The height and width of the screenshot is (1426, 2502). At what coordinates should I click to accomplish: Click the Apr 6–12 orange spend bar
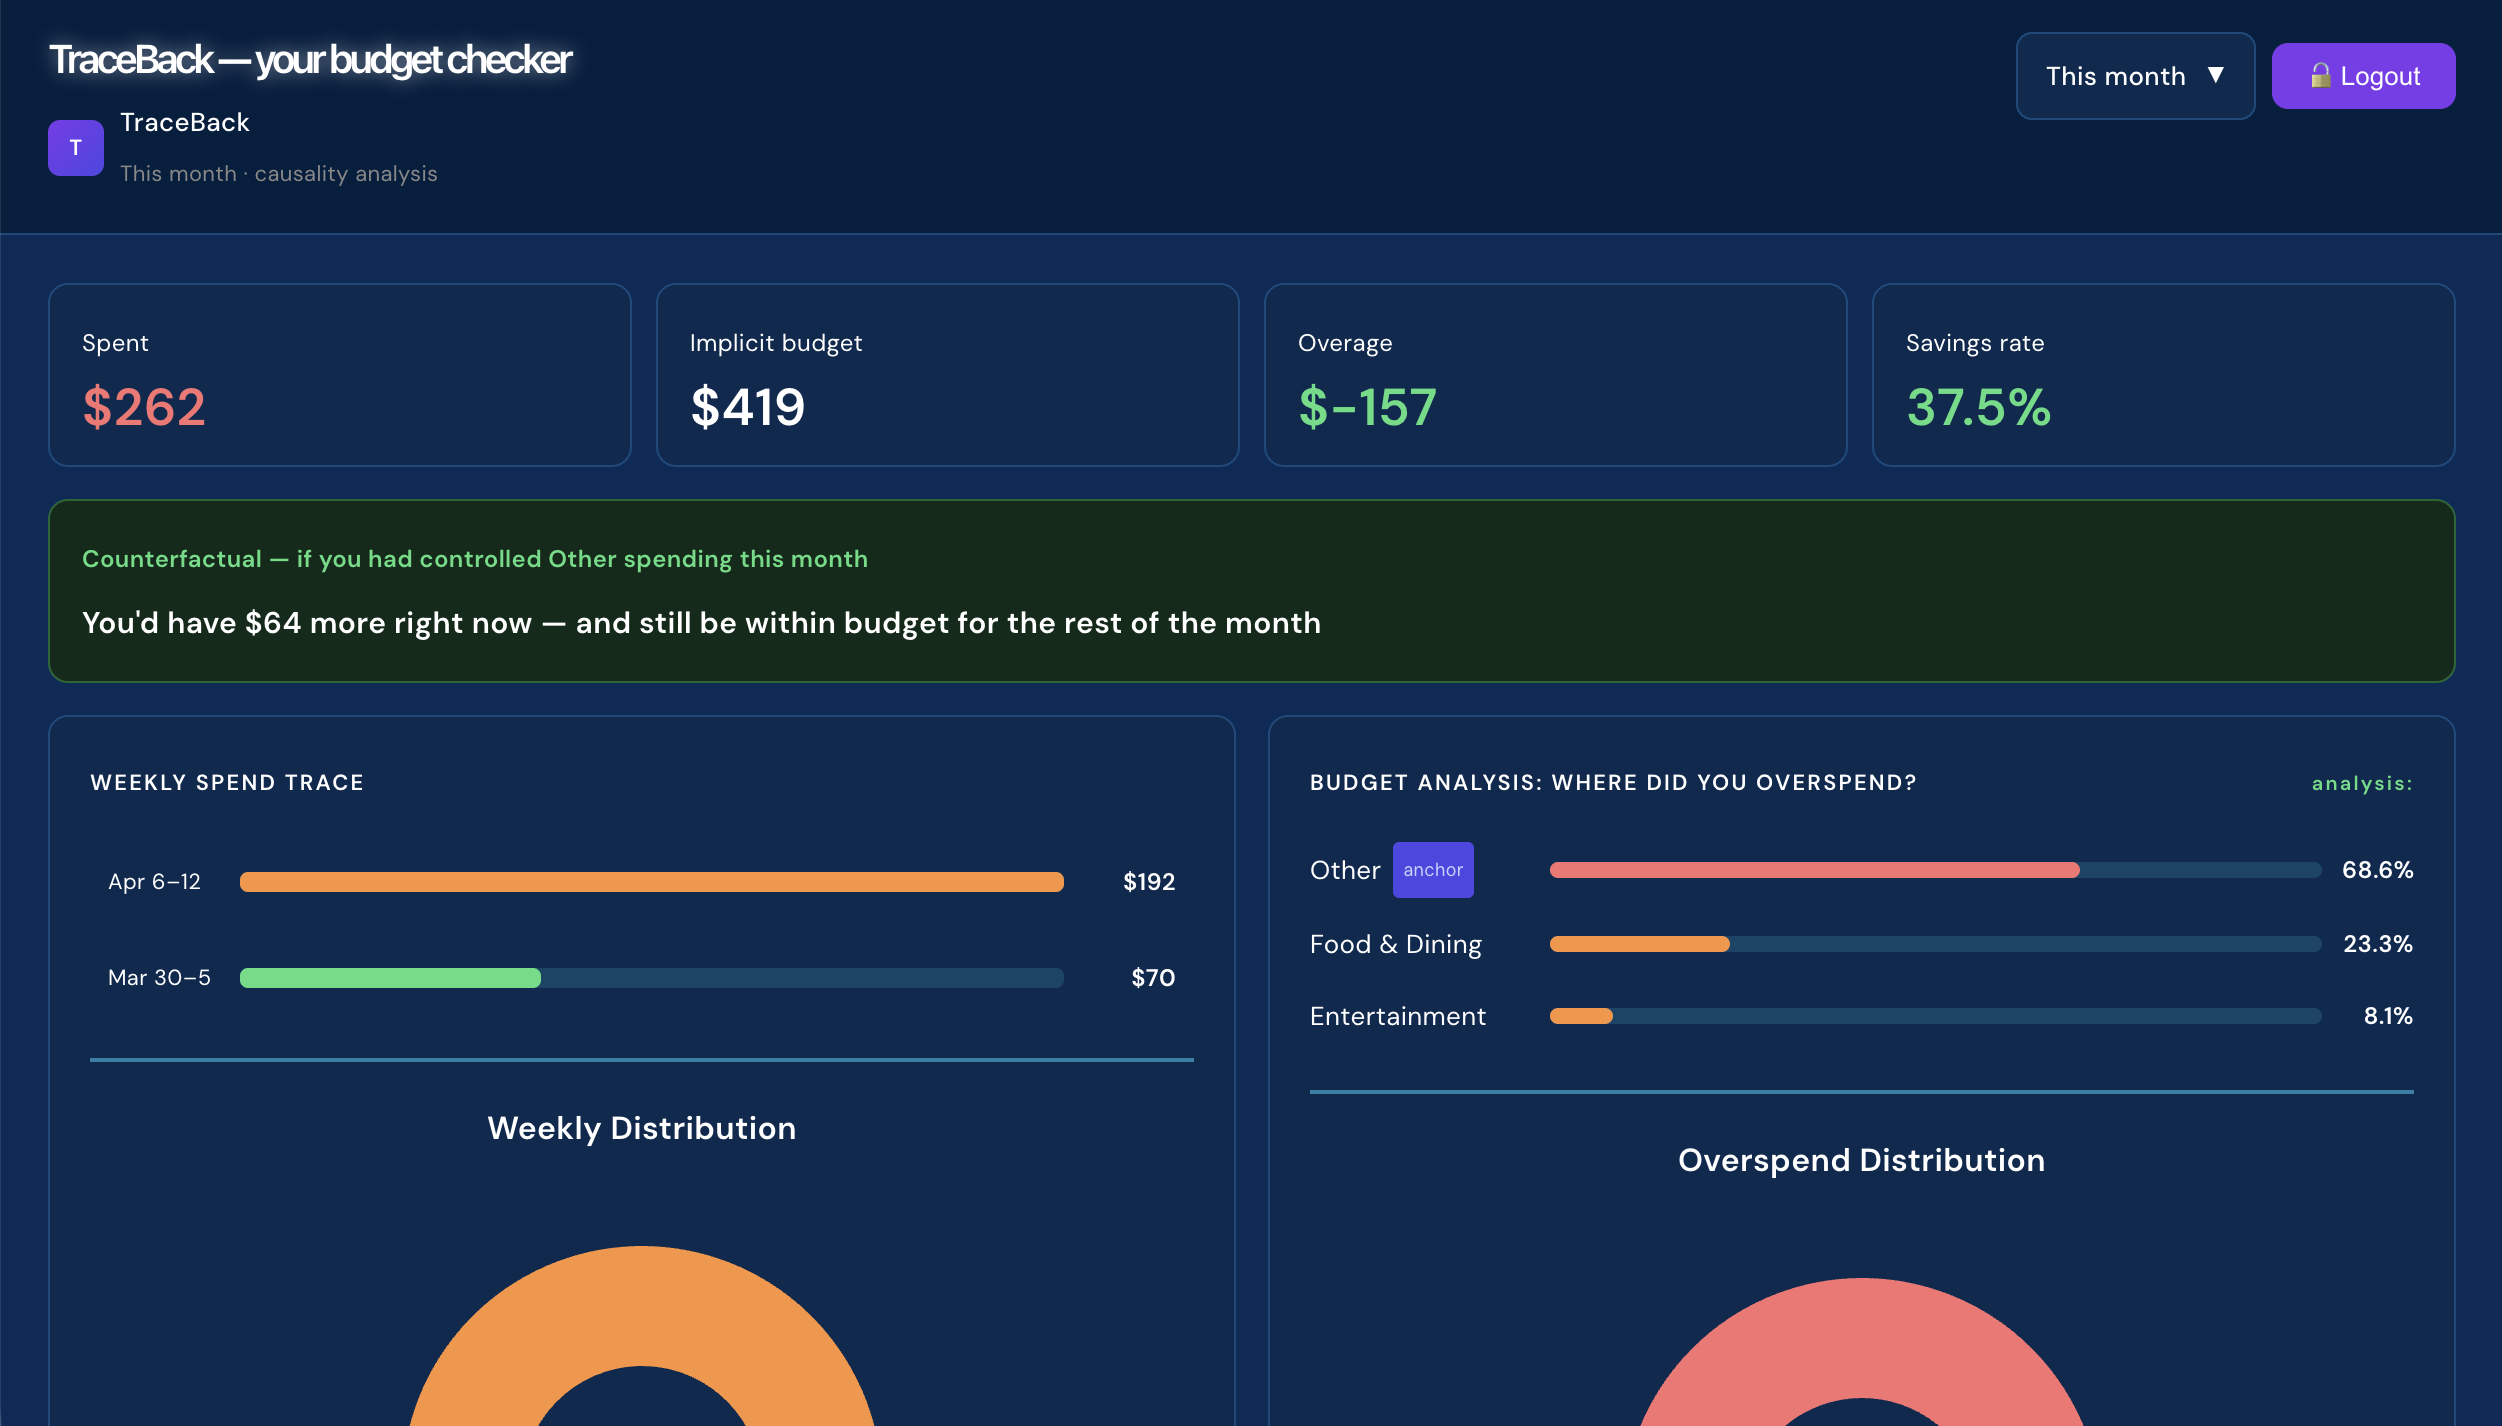[651, 882]
